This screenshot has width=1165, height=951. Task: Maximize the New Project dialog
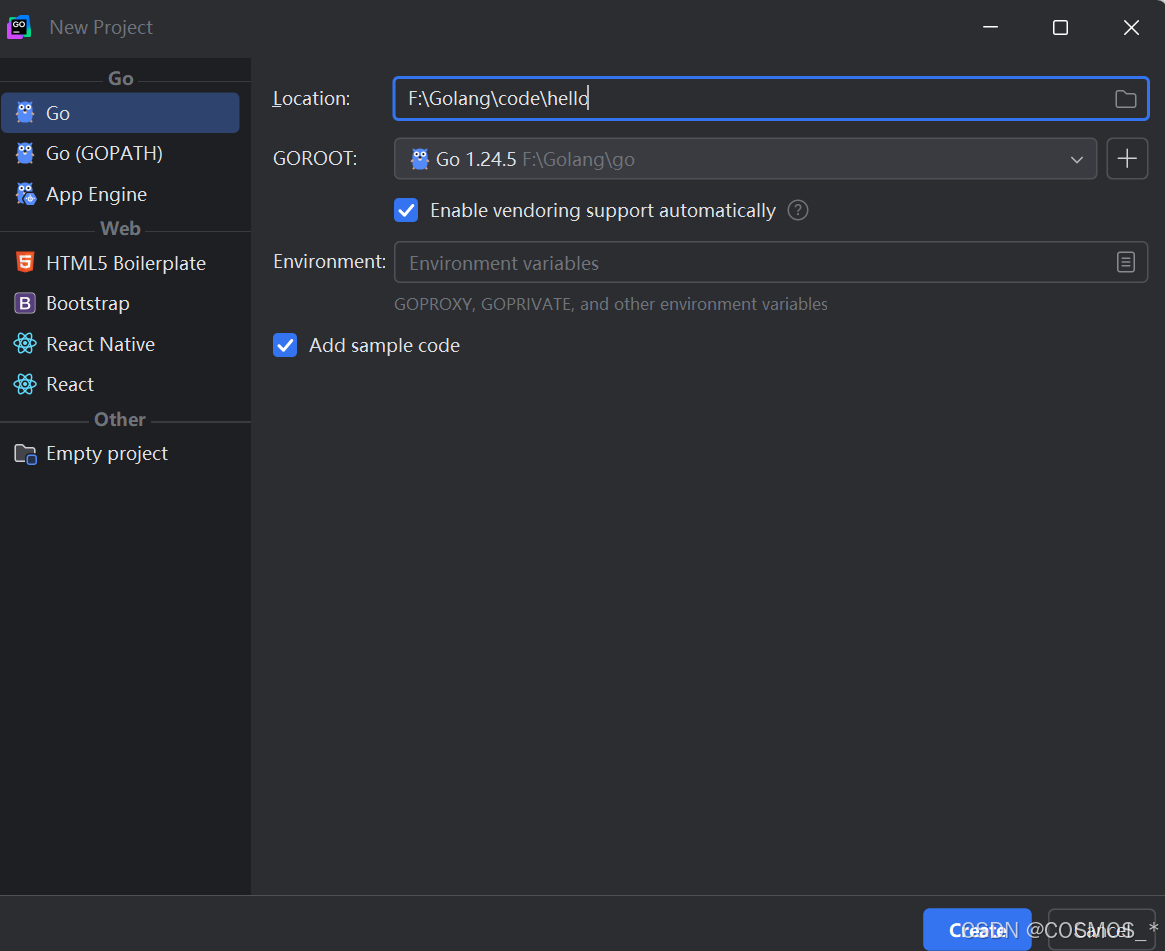1060,27
